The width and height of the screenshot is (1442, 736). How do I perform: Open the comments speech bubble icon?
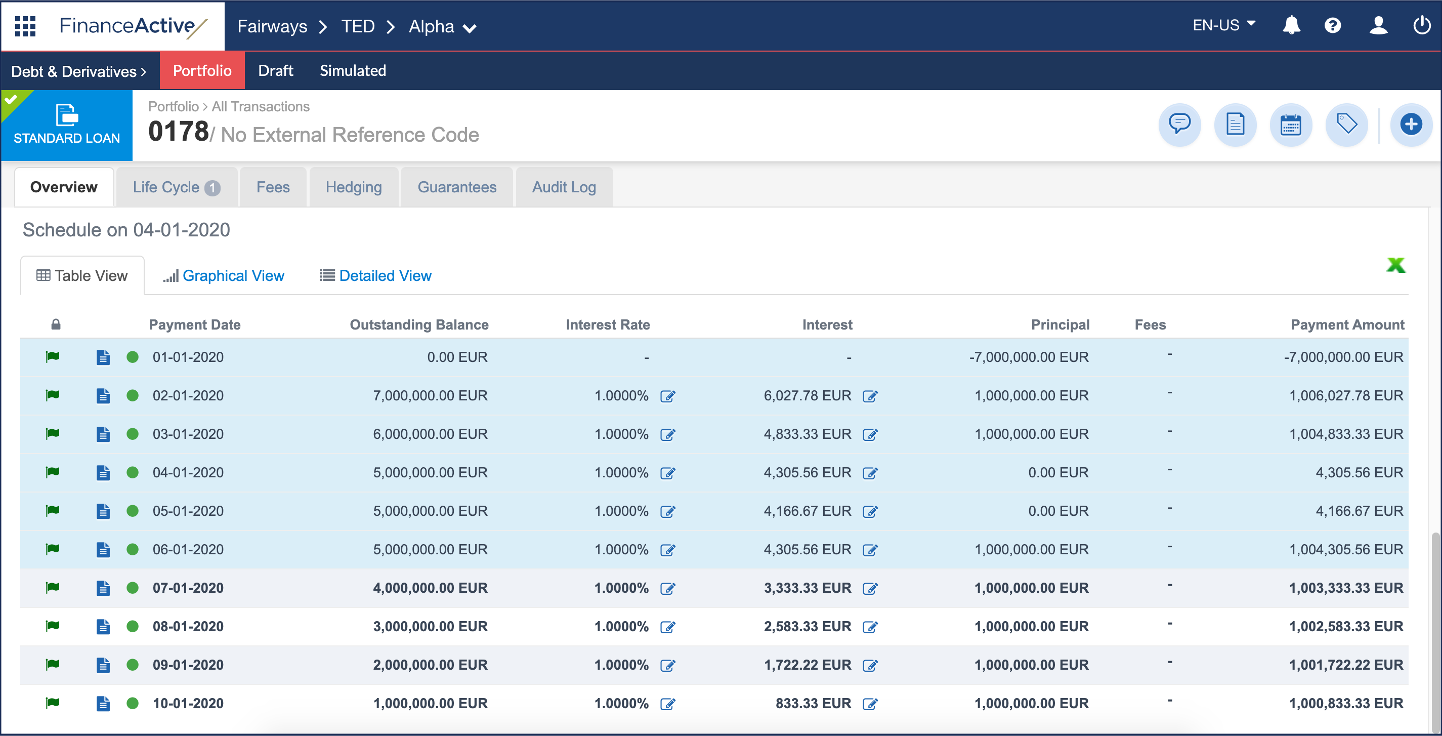click(x=1179, y=125)
